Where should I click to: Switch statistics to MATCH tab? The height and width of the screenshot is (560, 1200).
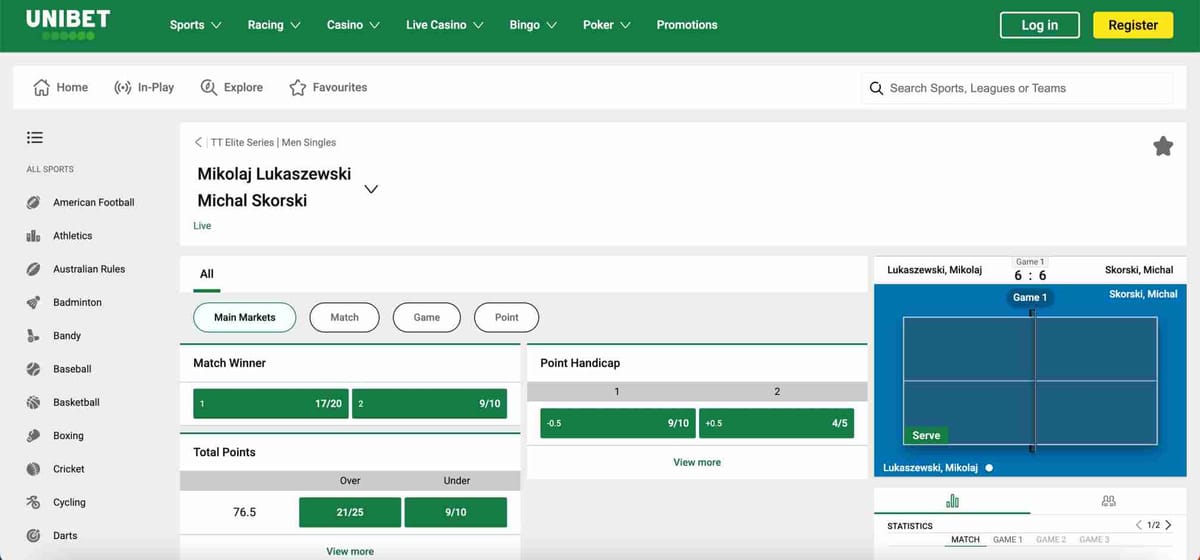click(965, 540)
